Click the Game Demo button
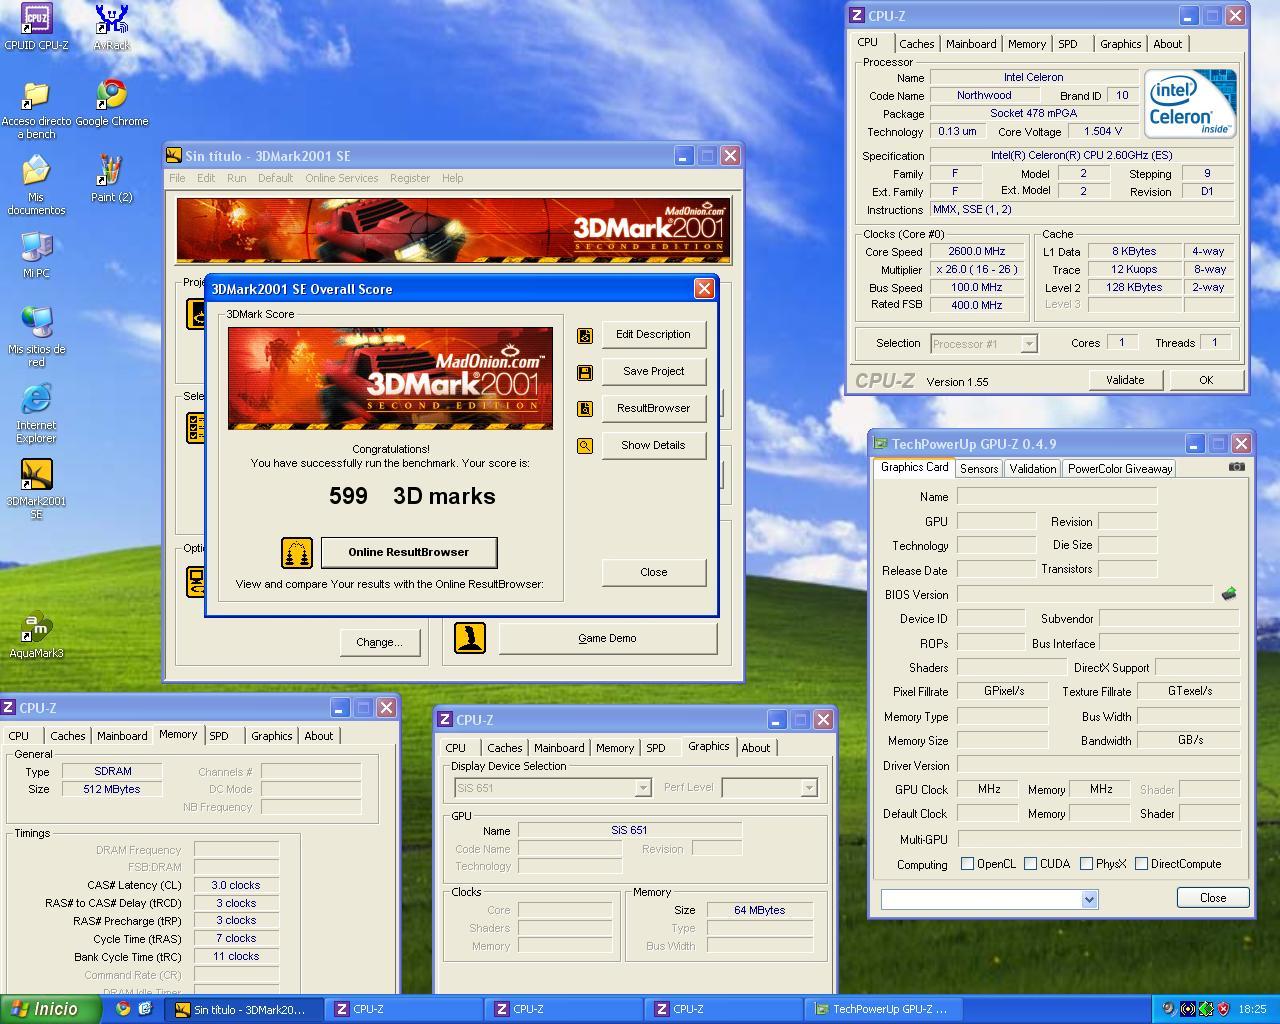The width and height of the screenshot is (1280, 1024). tap(607, 638)
